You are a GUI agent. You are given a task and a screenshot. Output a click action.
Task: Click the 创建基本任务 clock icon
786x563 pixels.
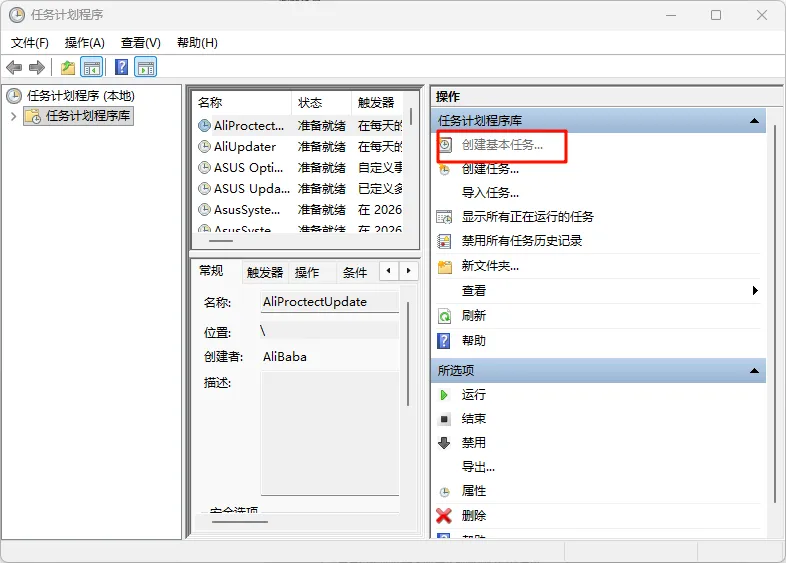coord(445,145)
